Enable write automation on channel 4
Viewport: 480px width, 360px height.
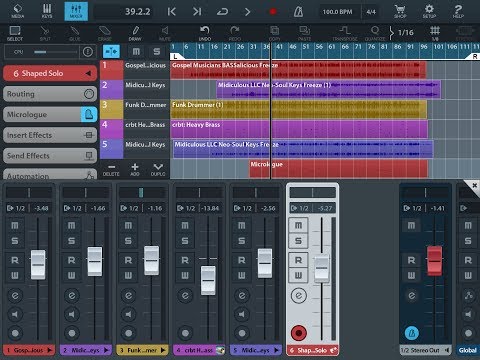pyautogui.click(x=185, y=275)
